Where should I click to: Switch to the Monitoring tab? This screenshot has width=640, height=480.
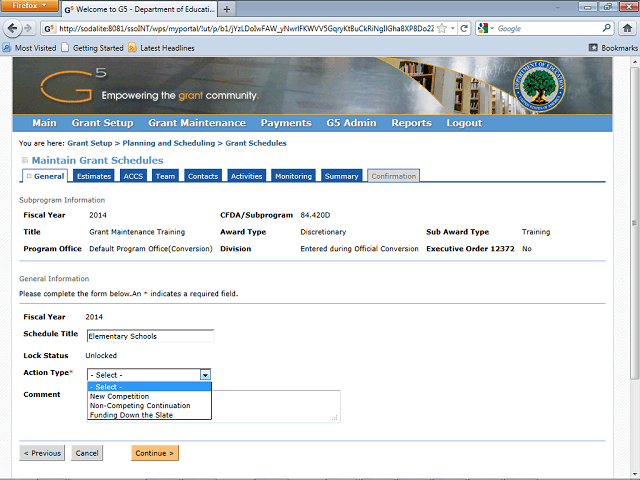293,176
